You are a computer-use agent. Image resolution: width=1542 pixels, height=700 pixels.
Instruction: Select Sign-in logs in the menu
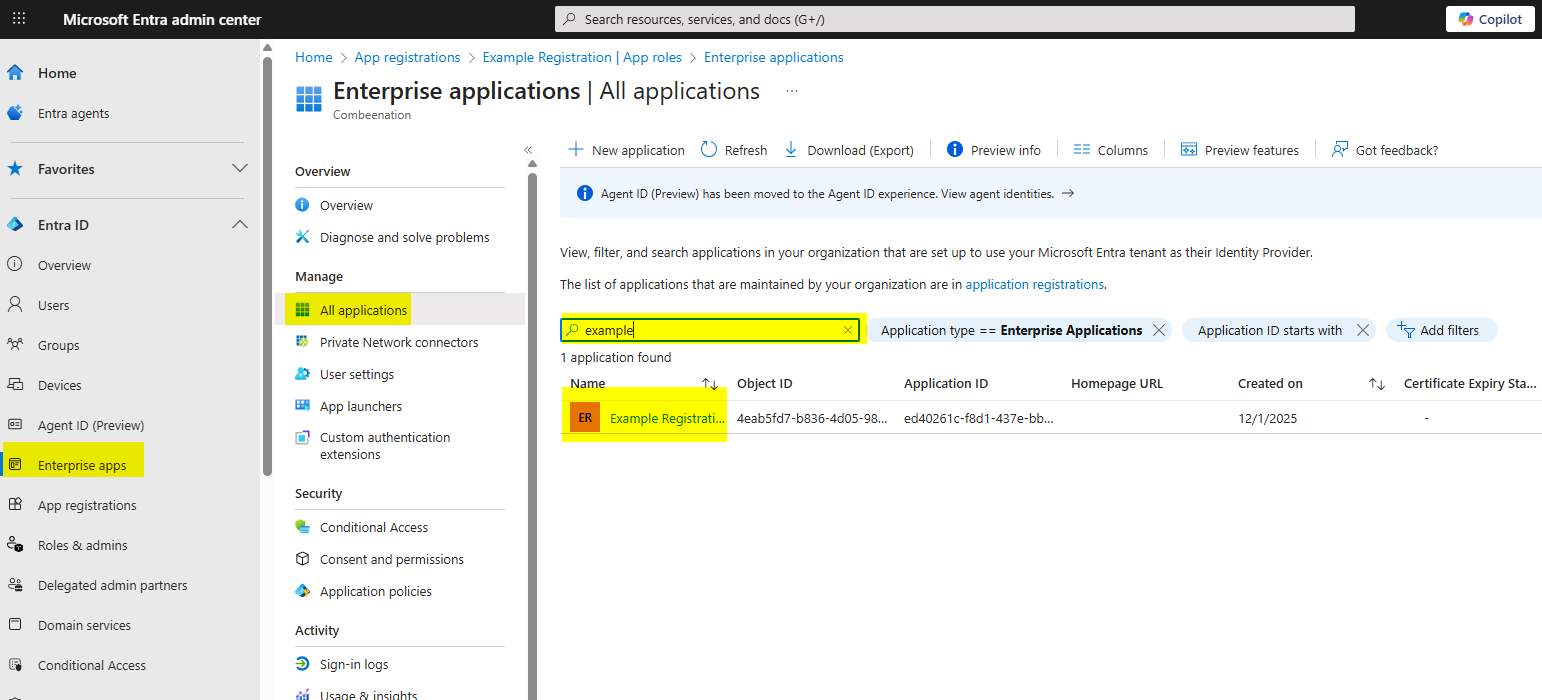(354, 664)
